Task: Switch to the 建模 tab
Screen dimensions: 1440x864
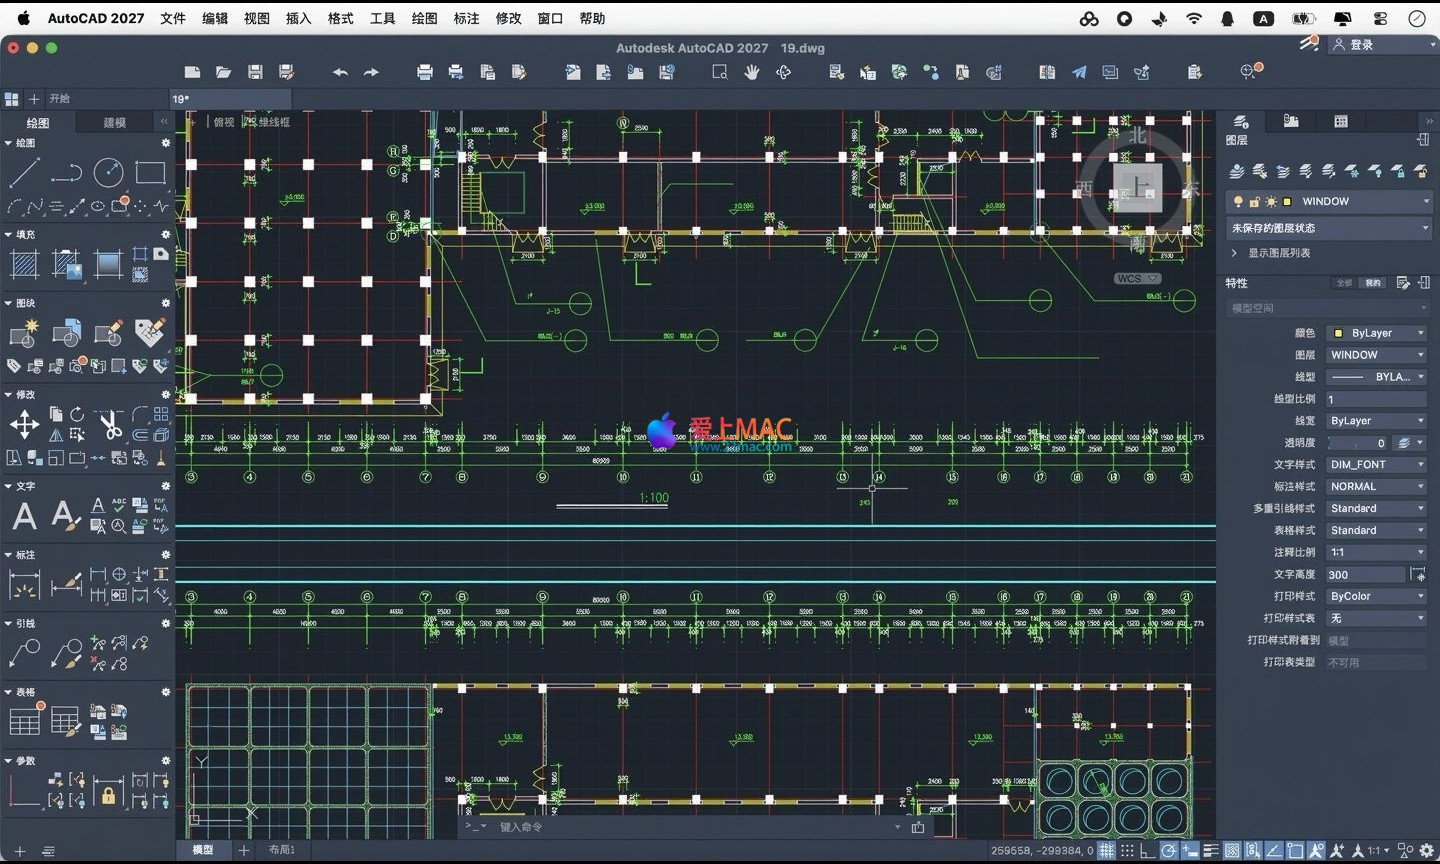Action: pos(115,122)
